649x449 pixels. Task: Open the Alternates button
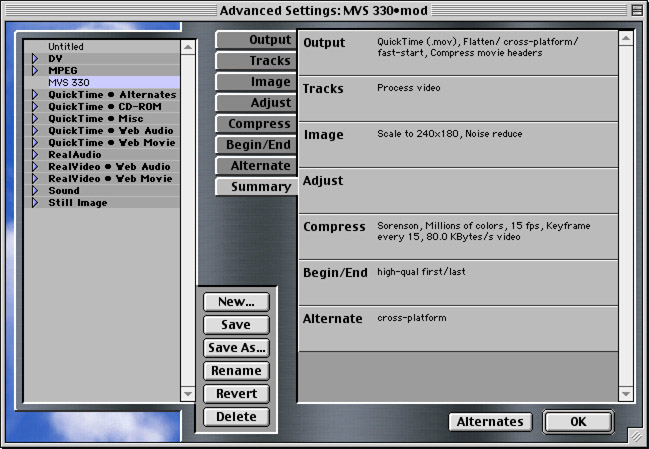pos(490,422)
